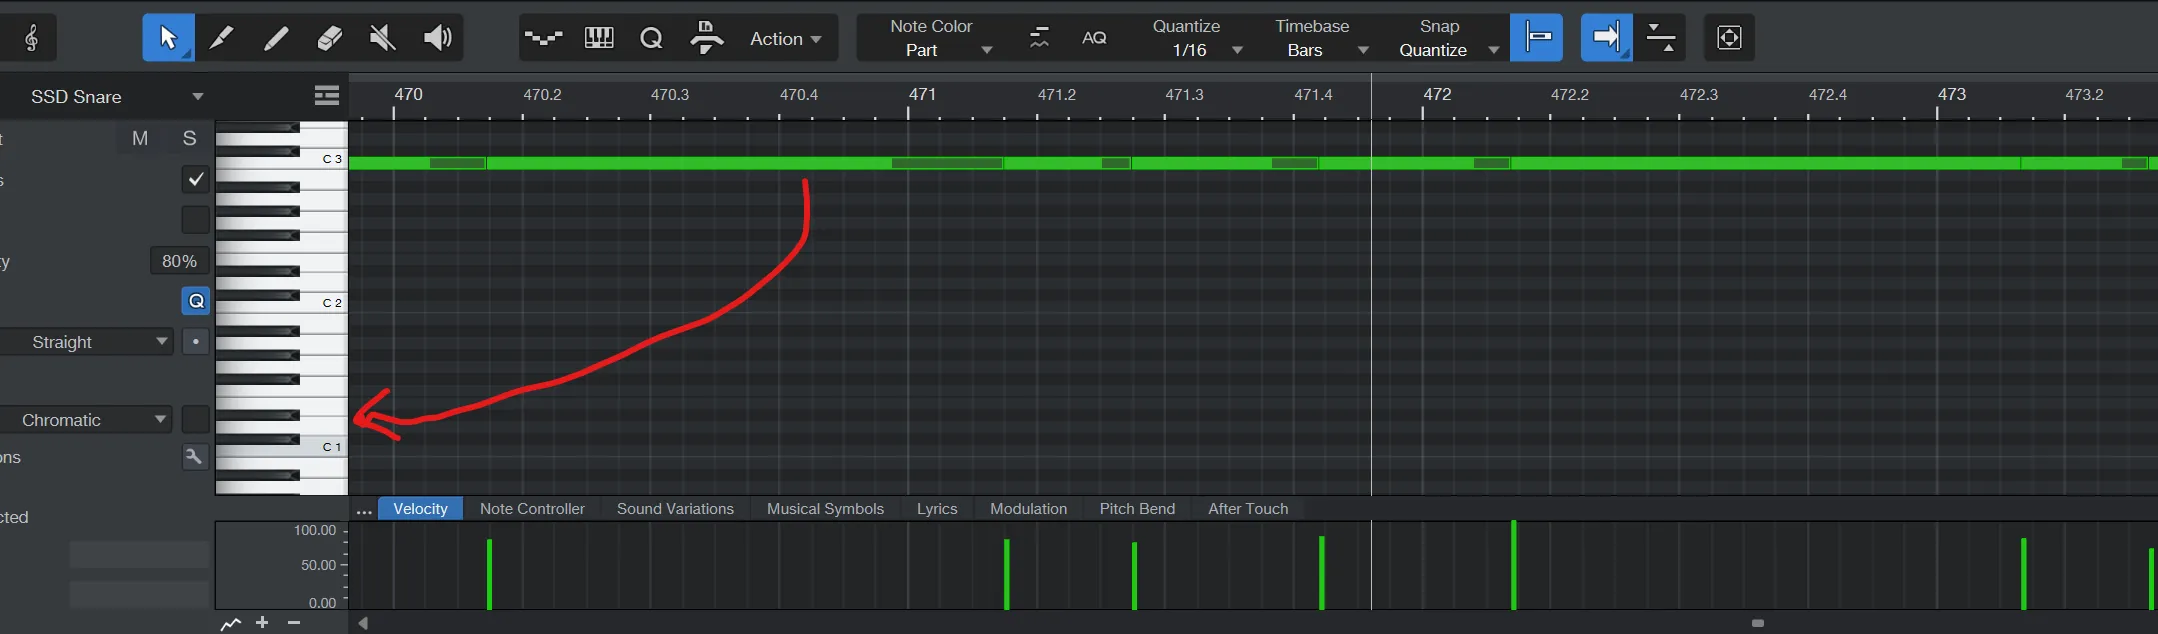Select the Eraser tool
This screenshot has width=2158, height=634.
[x=329, y=38]
